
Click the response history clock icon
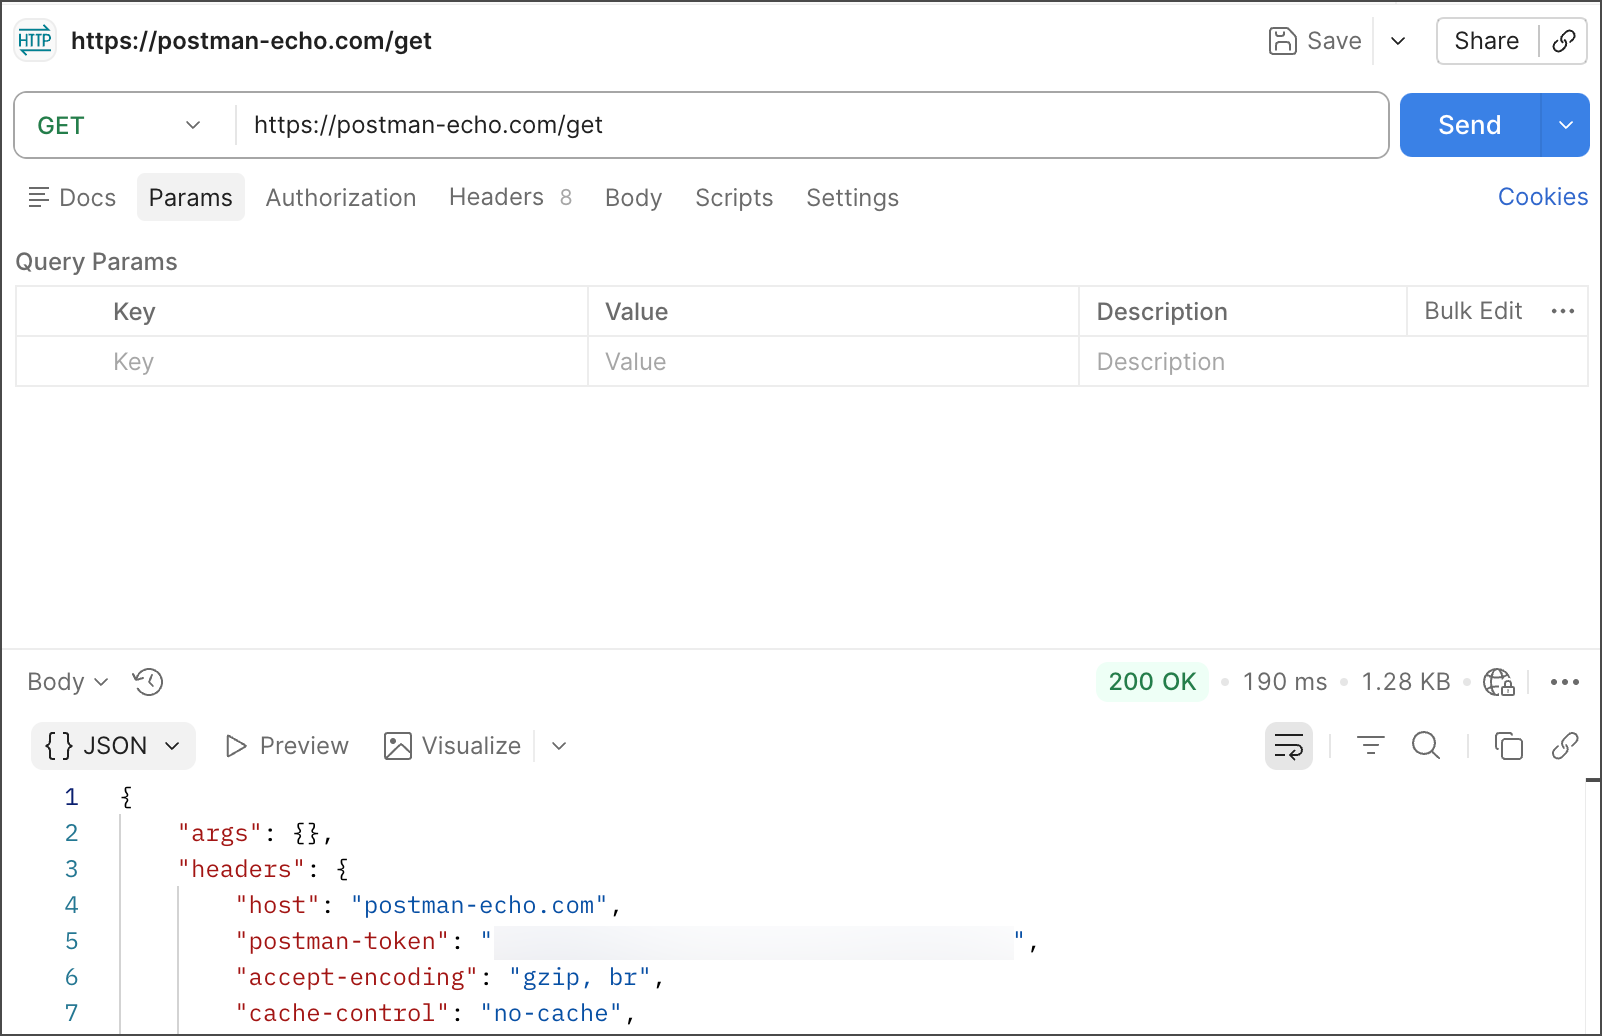coord(148,682)
